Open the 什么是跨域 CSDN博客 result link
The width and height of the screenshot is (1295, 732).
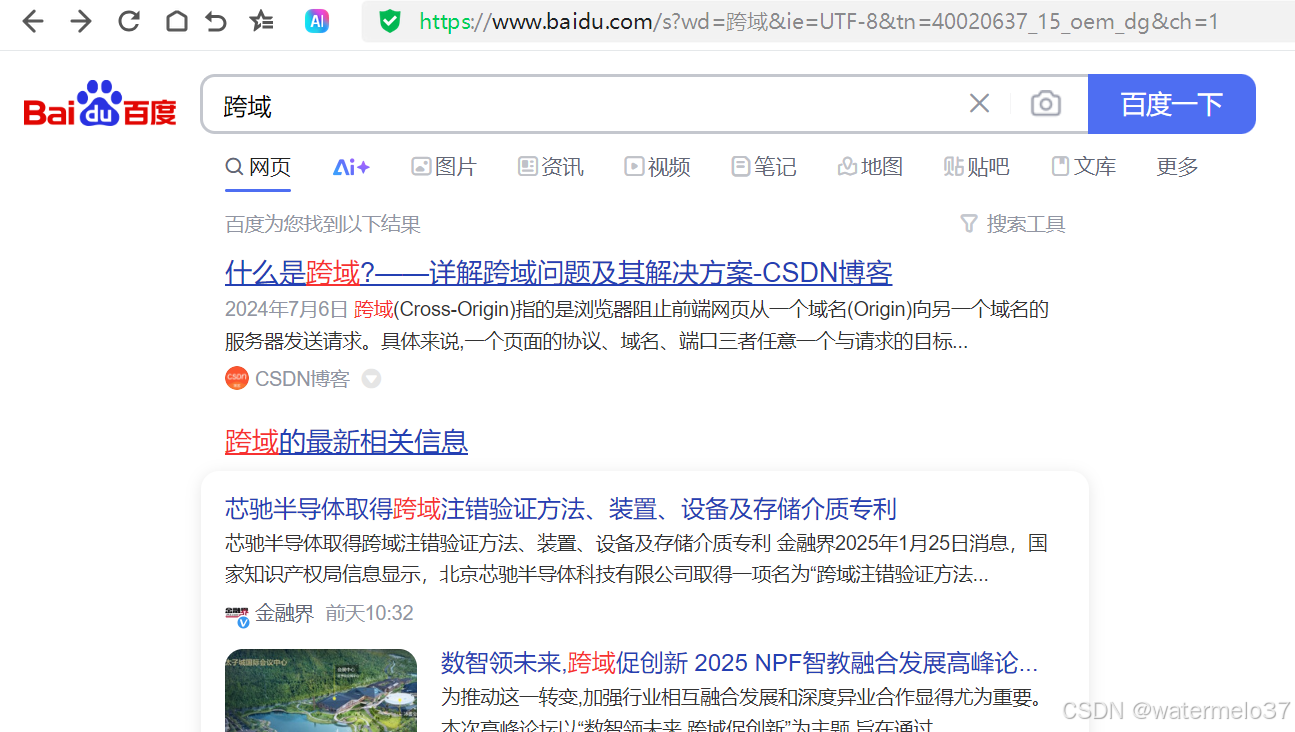tap(558, 273)
